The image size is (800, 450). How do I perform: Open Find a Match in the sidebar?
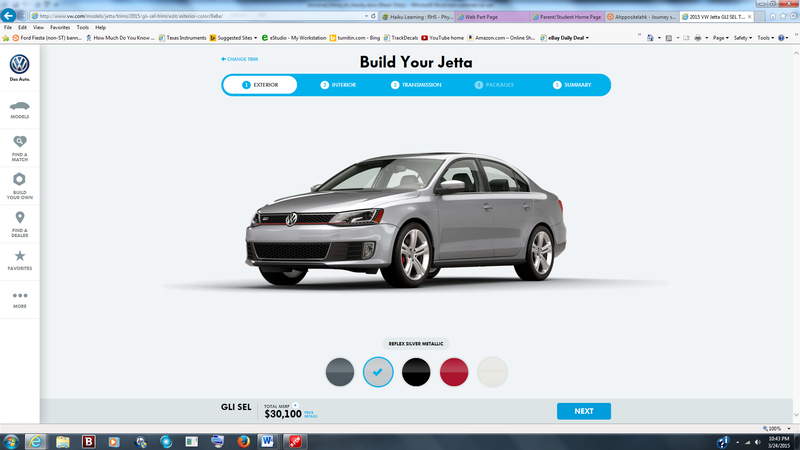(x=19, y=148)
